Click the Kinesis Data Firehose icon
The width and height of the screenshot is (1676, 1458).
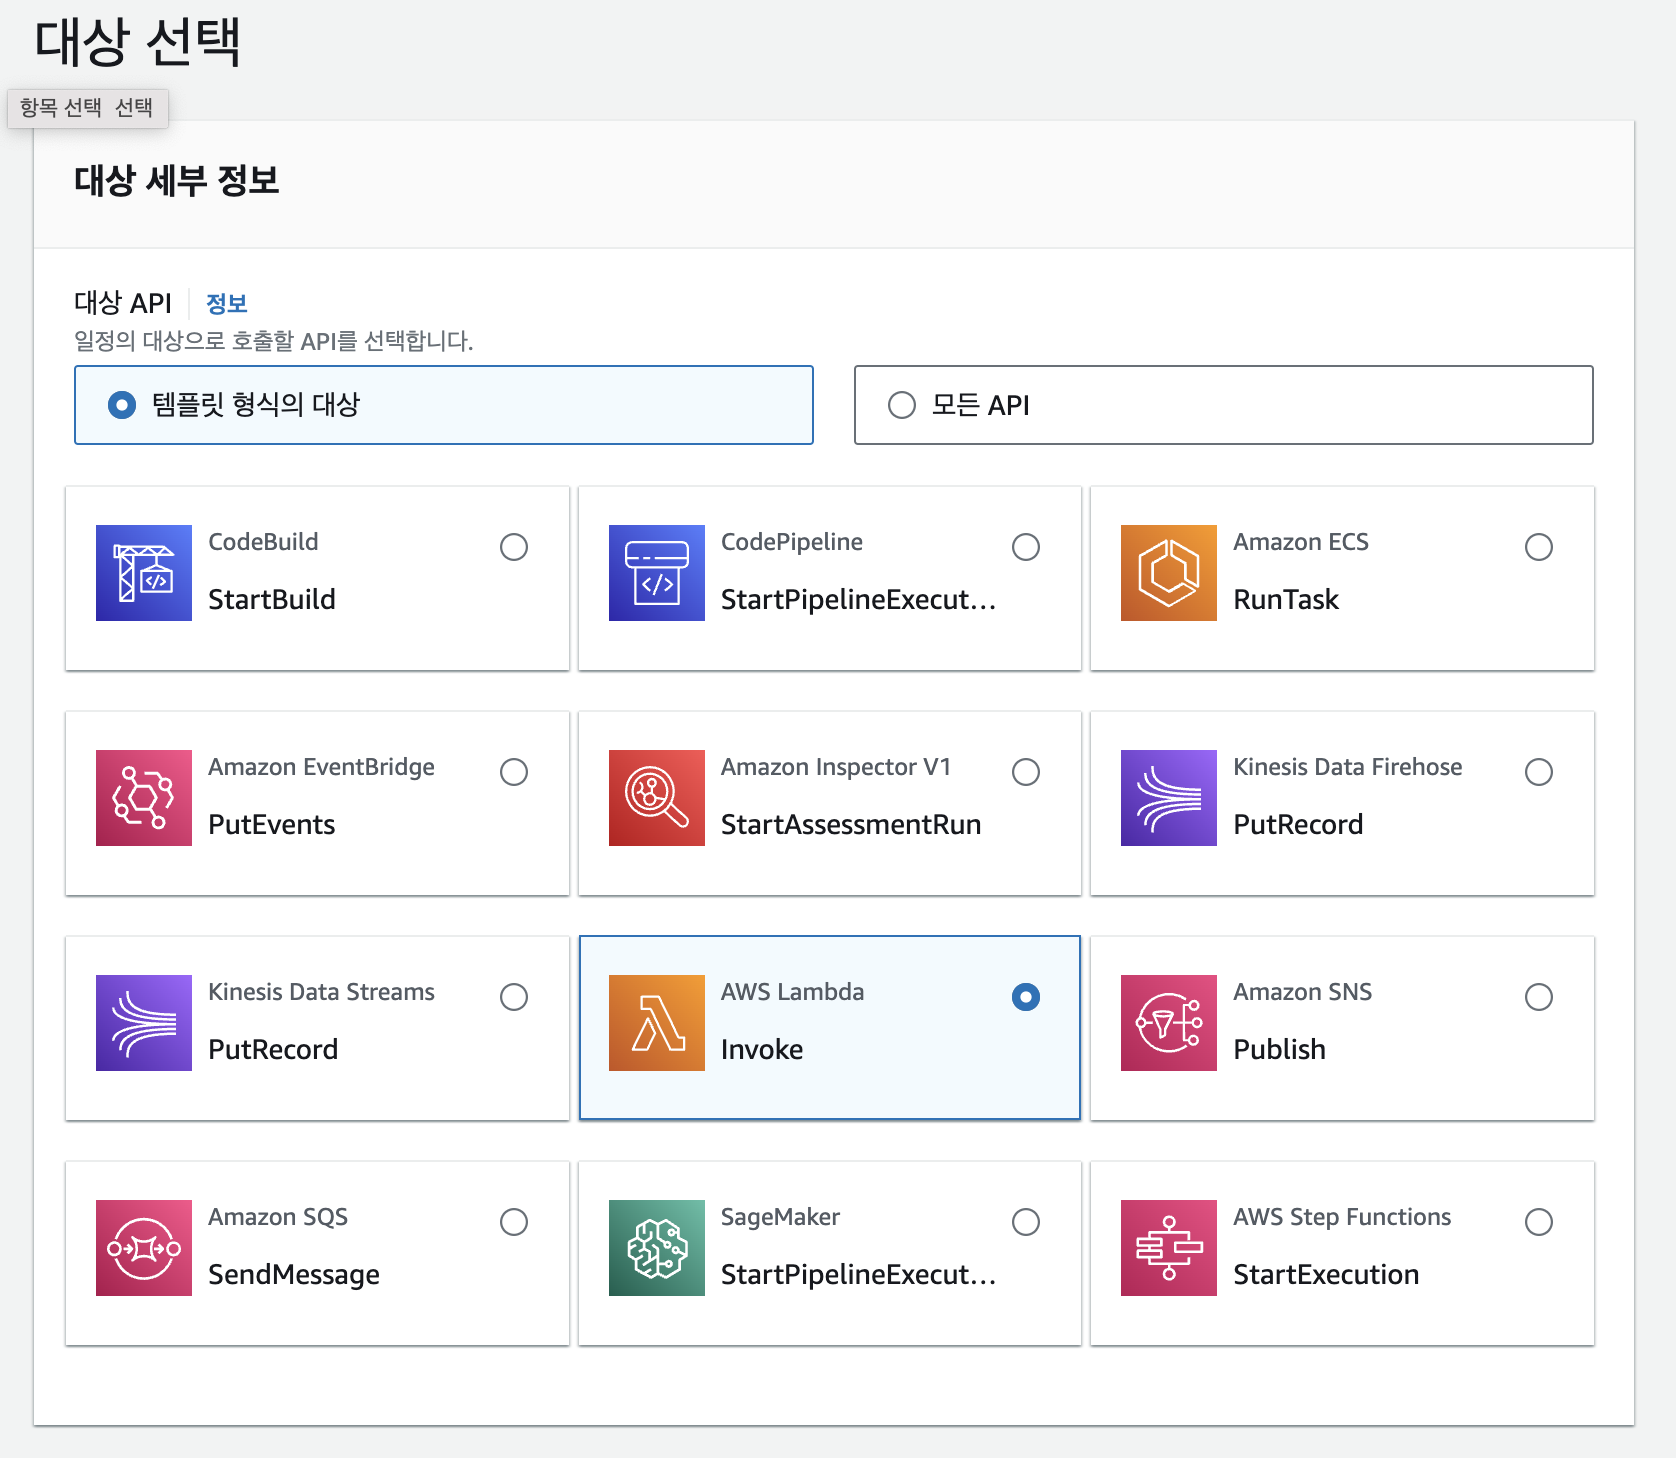(1169, 798)
